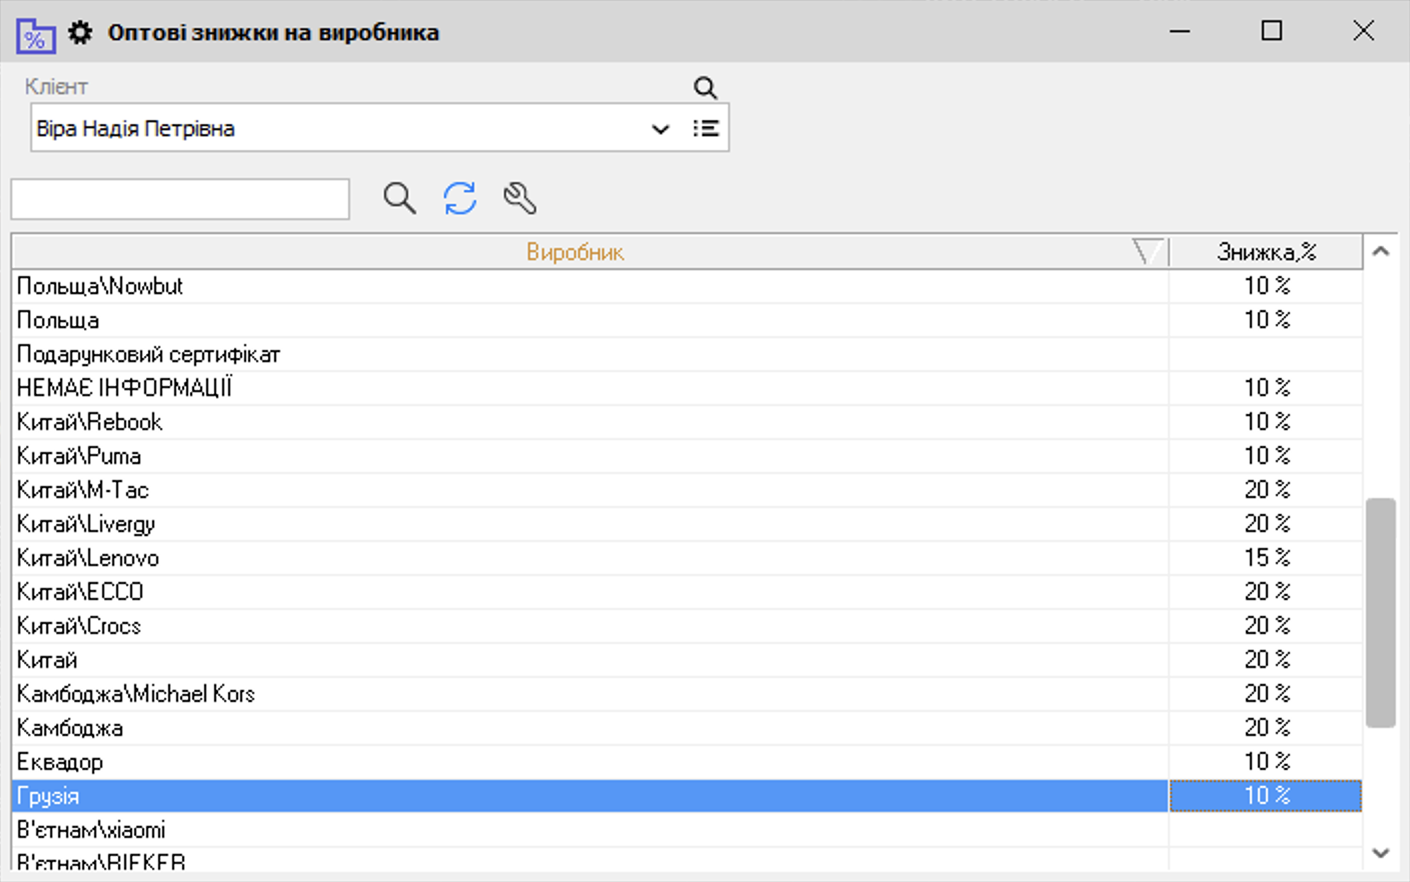This screenshot has height=882, width=1410.
Task: Click the vertical scrollbar thumb
Action: click(1381, 612)
